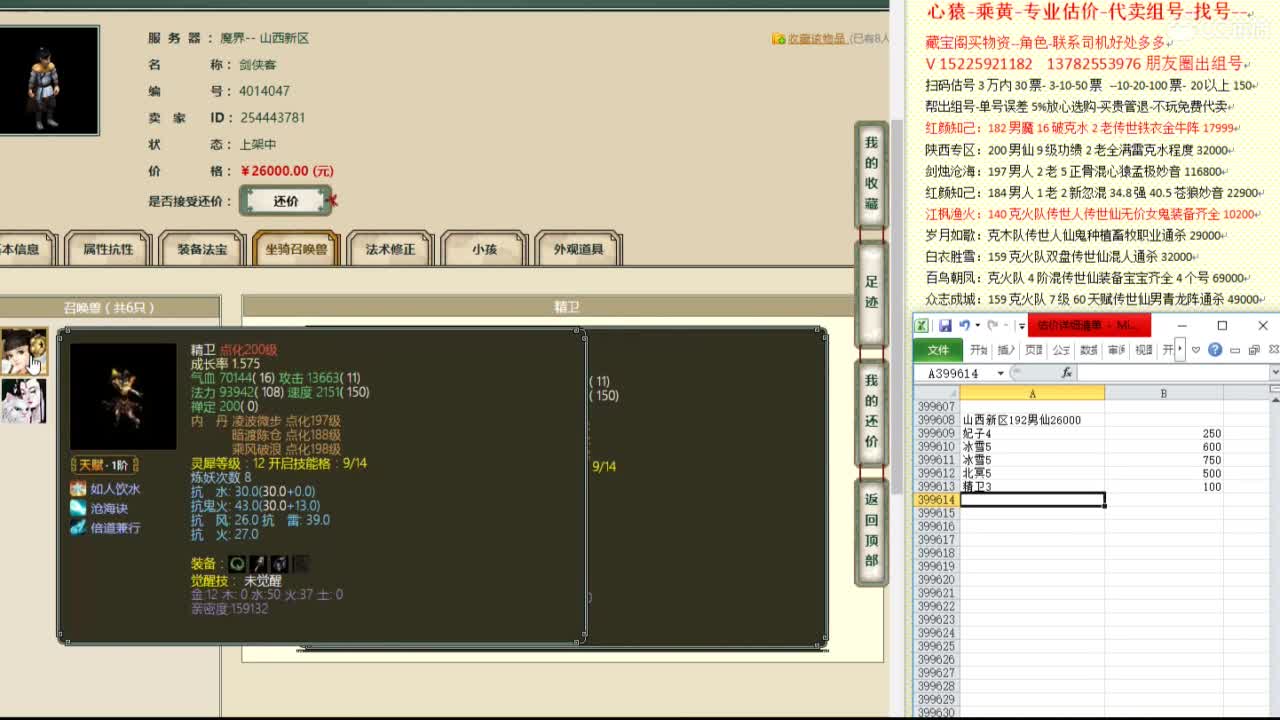This screenshot has height=720, width=1280.
Task: Click the Excel formula bar input
Action: (x=1173, y=373)
